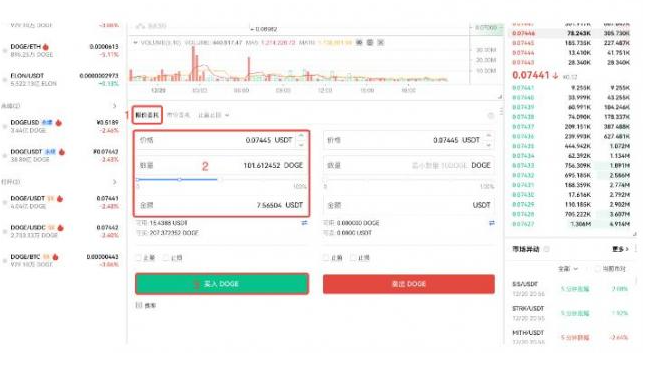Click the fire icon next to DOGE/ETH
The image size is (656, 366).
point(46,47)
